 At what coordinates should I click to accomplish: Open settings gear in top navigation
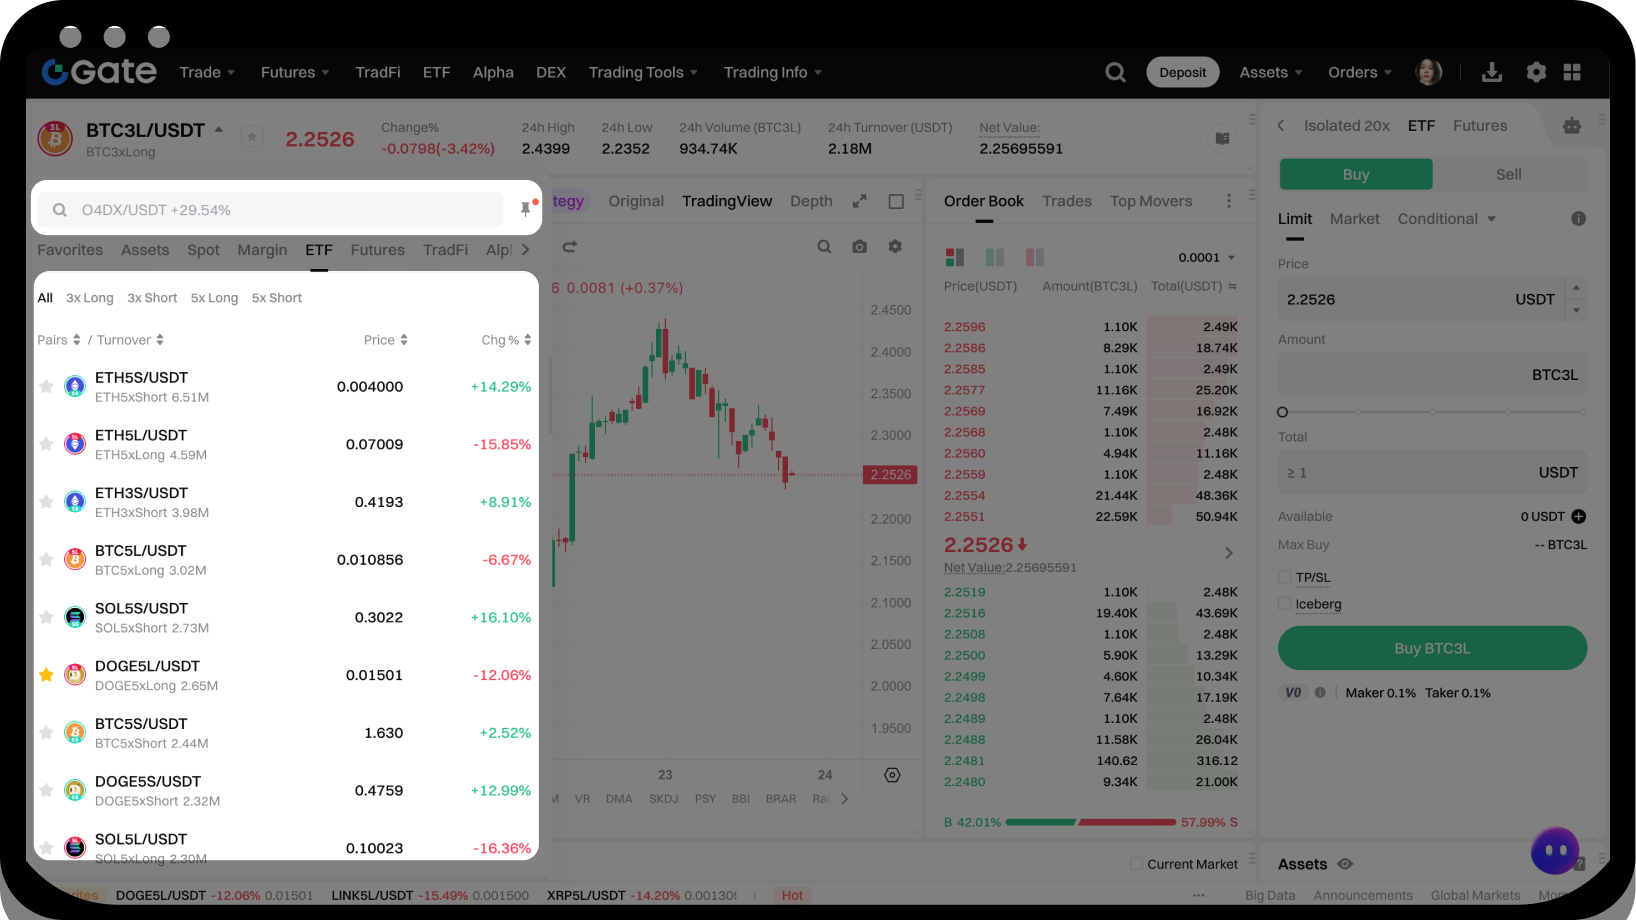tap(1536, 72)
